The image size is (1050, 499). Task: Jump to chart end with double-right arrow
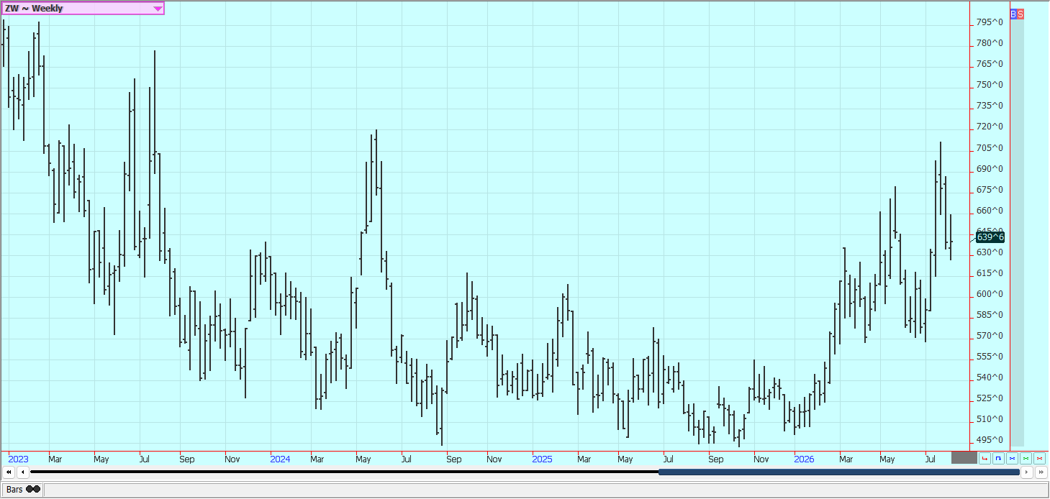[1041, 472]
